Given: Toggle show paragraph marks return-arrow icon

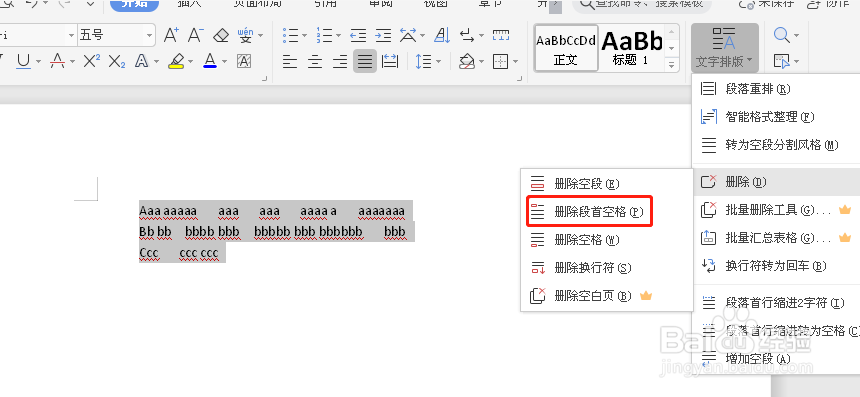Looking at the screenshot, I should pos(467,36).
